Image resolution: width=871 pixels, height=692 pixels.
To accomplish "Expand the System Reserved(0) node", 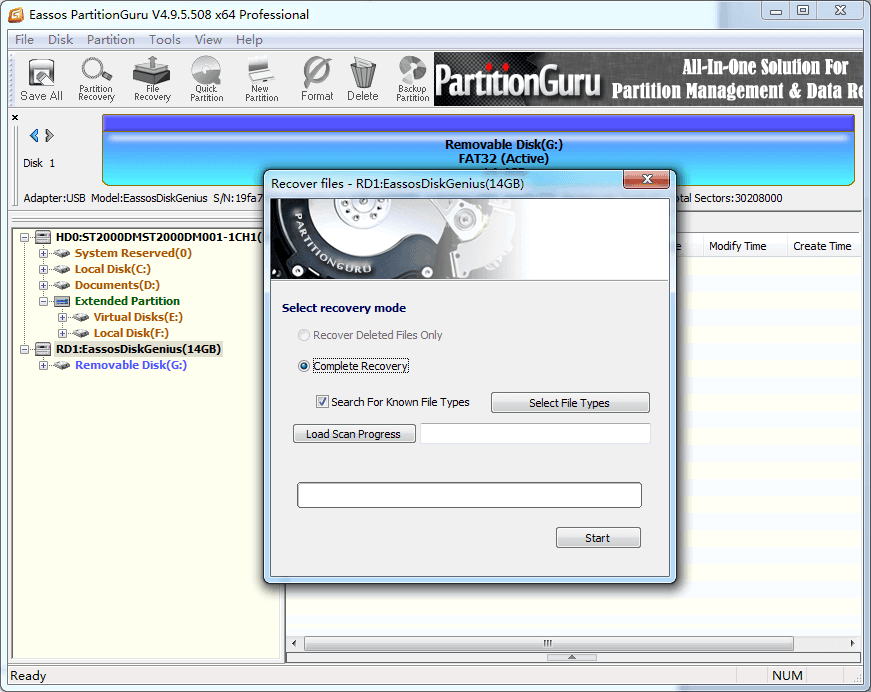I will pos(43,253).
